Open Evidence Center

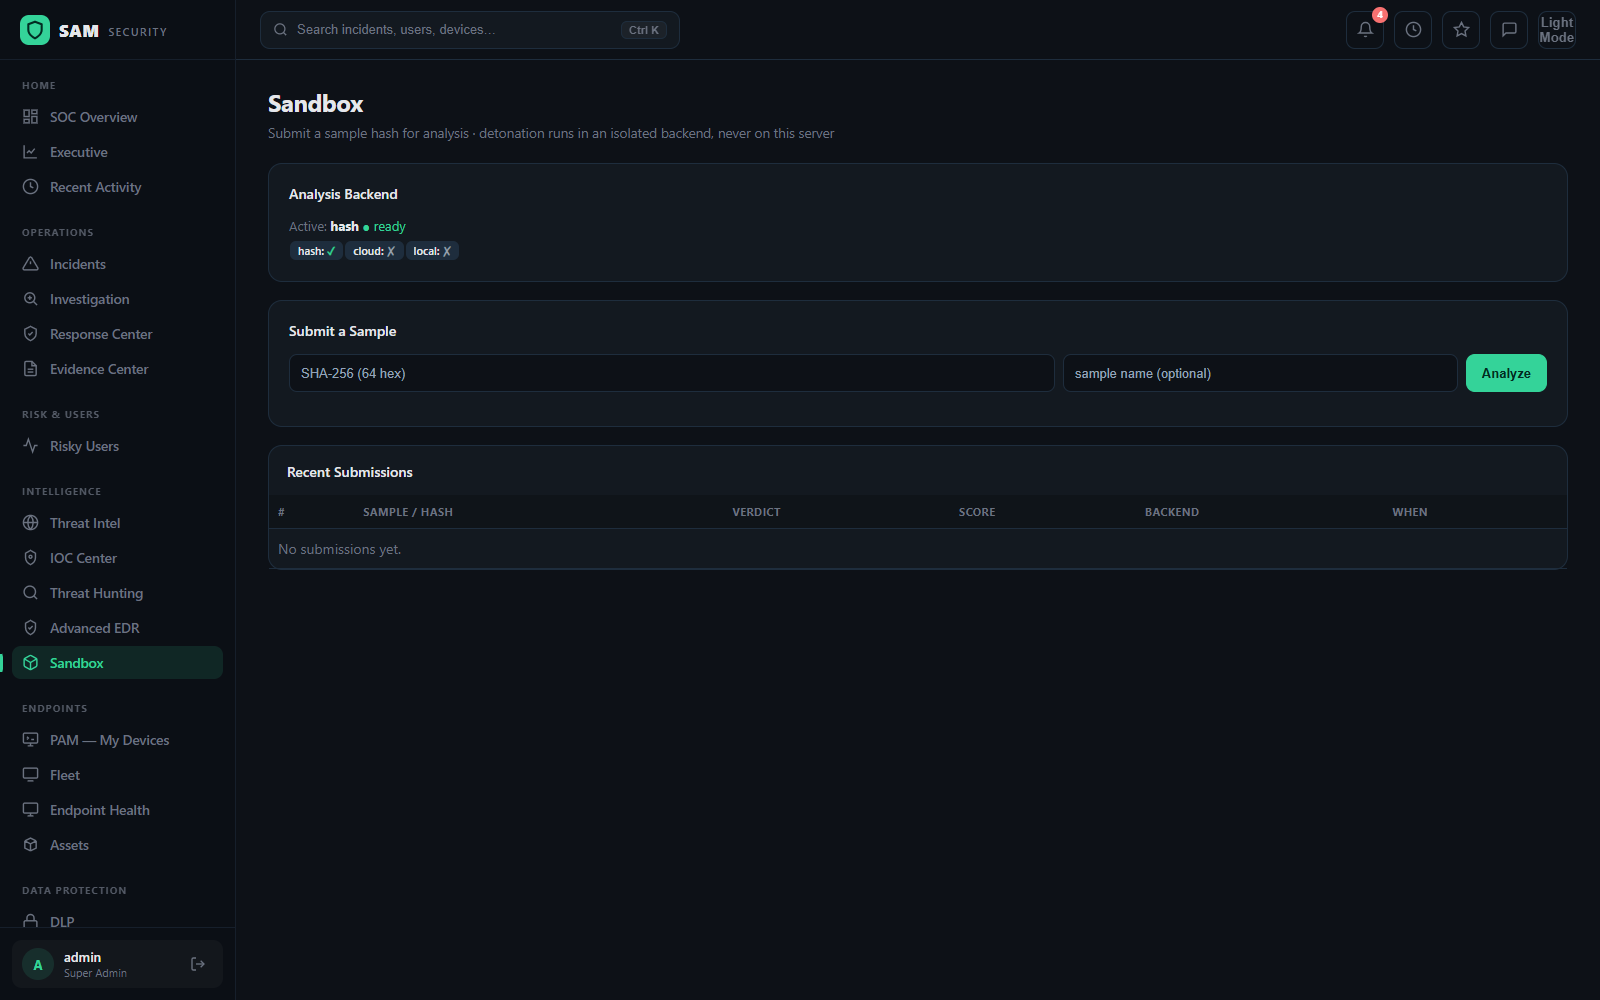click(117, 369)
